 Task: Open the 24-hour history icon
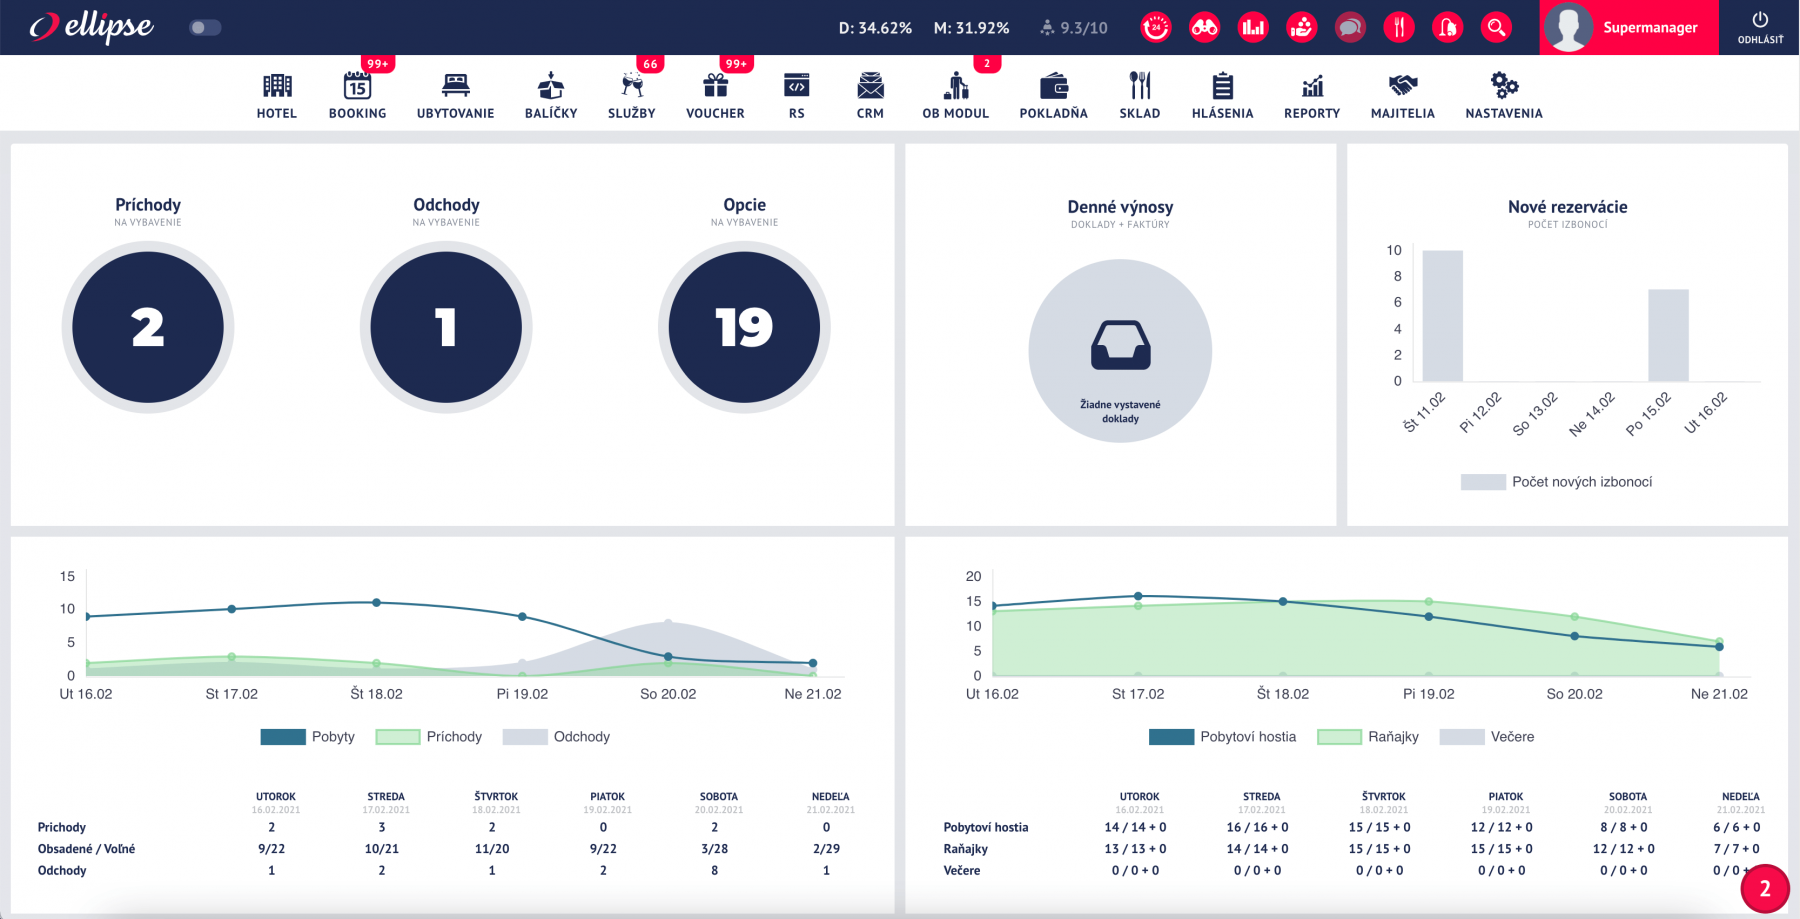coord(1156,27)
